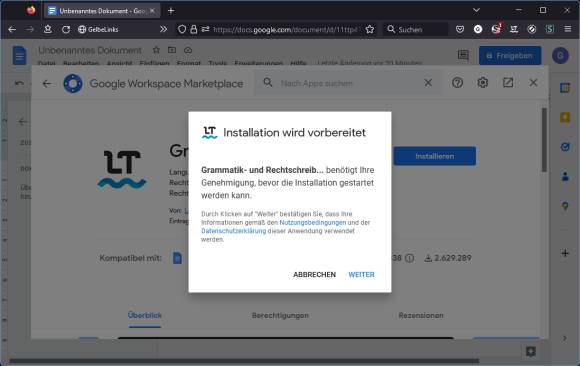Click the Marketplace vertical scrollbar

pyautogui.click(x=544, y=140)
